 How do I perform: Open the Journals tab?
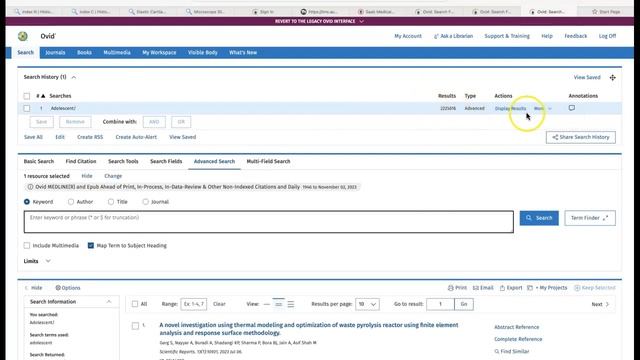55,53
